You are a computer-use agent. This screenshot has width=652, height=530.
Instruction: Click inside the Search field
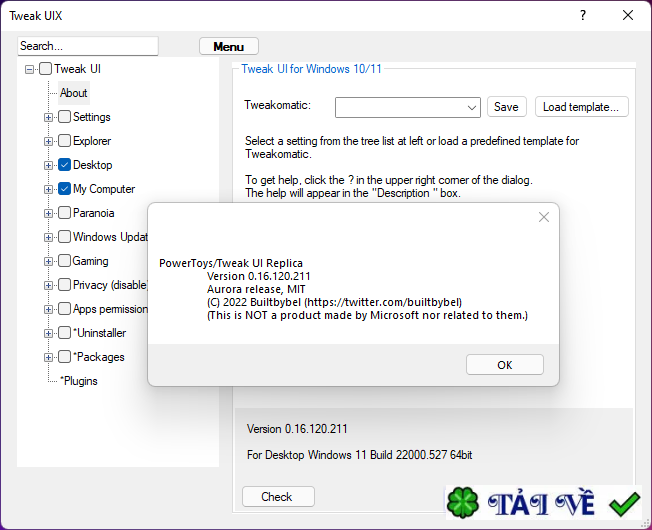(88, 46)
